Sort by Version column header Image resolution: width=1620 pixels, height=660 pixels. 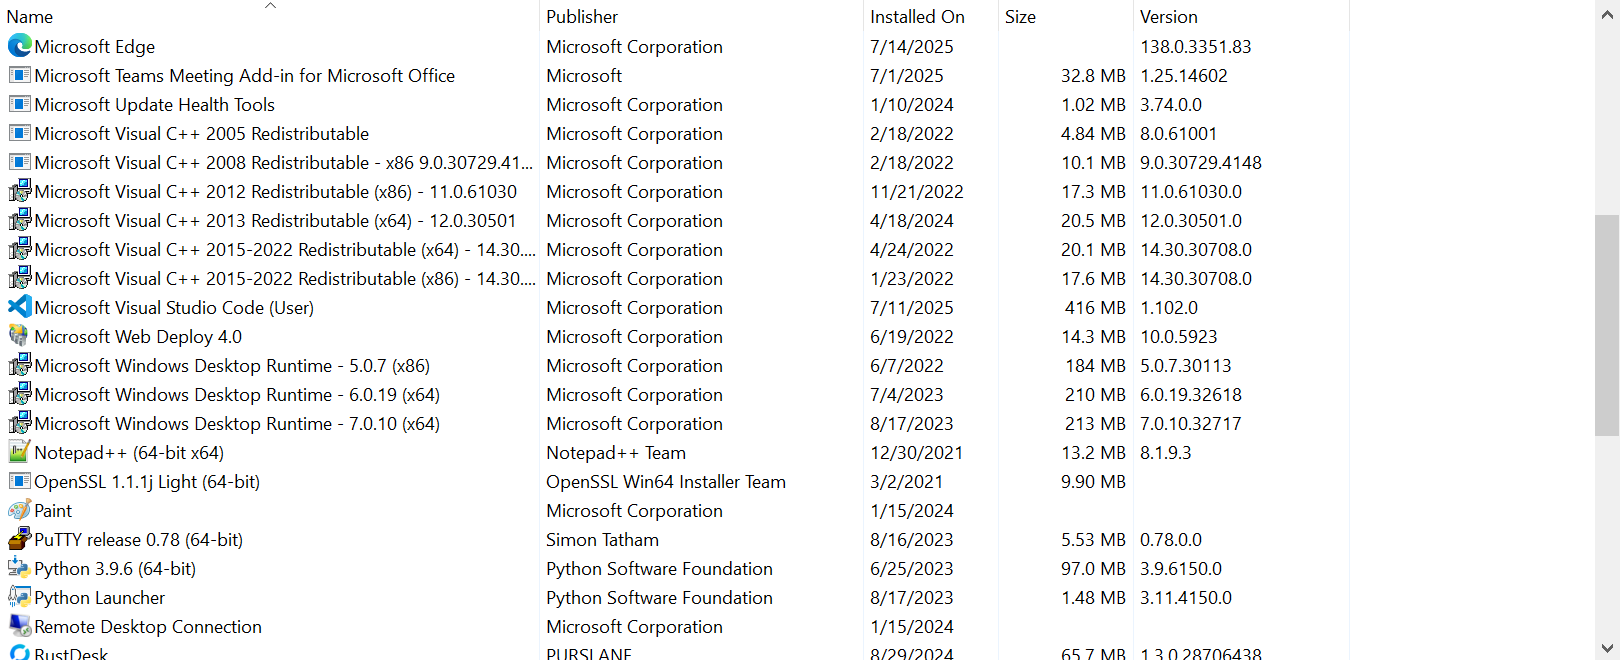pos(1168,17)
